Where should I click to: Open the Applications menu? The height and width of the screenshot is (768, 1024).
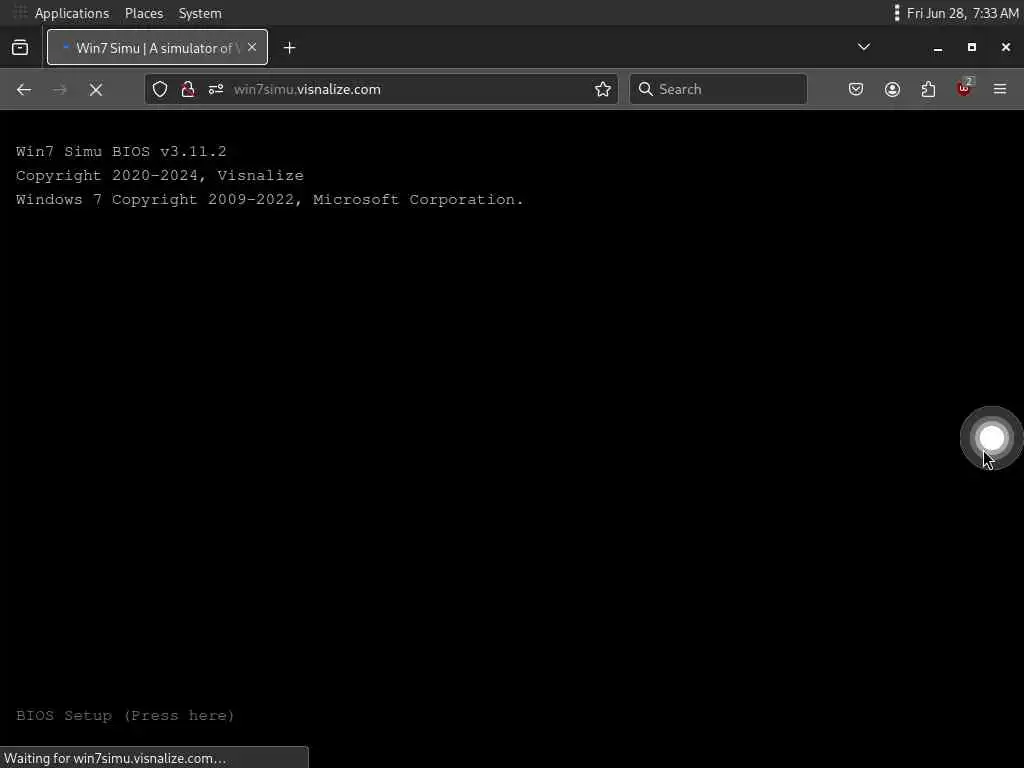(x=72, y=13)
